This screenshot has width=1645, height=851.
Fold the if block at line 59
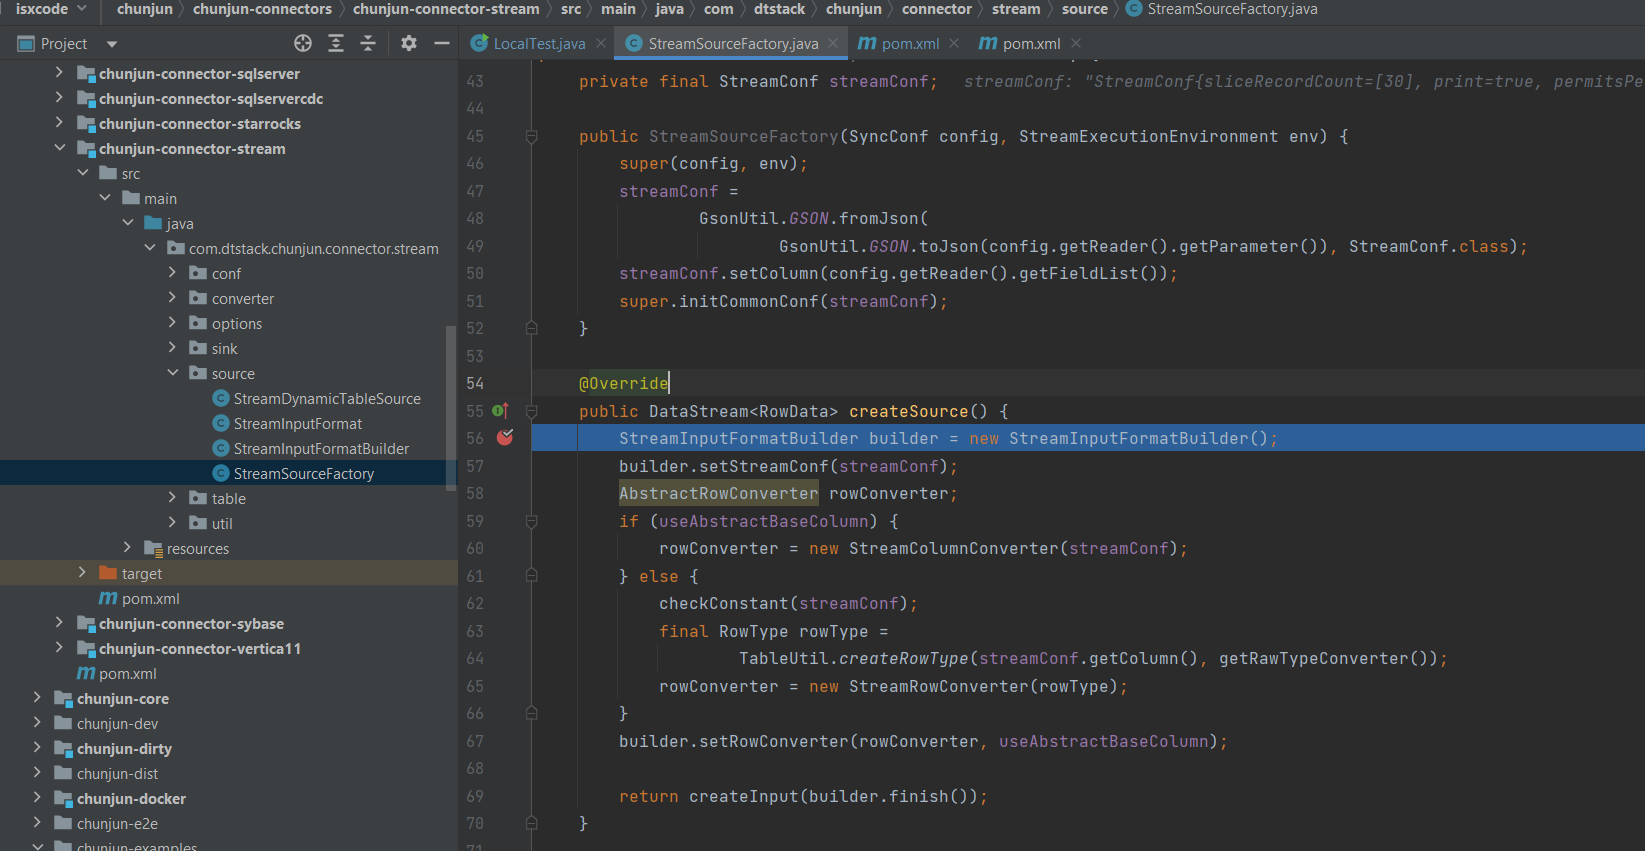[x=532, y=521]
